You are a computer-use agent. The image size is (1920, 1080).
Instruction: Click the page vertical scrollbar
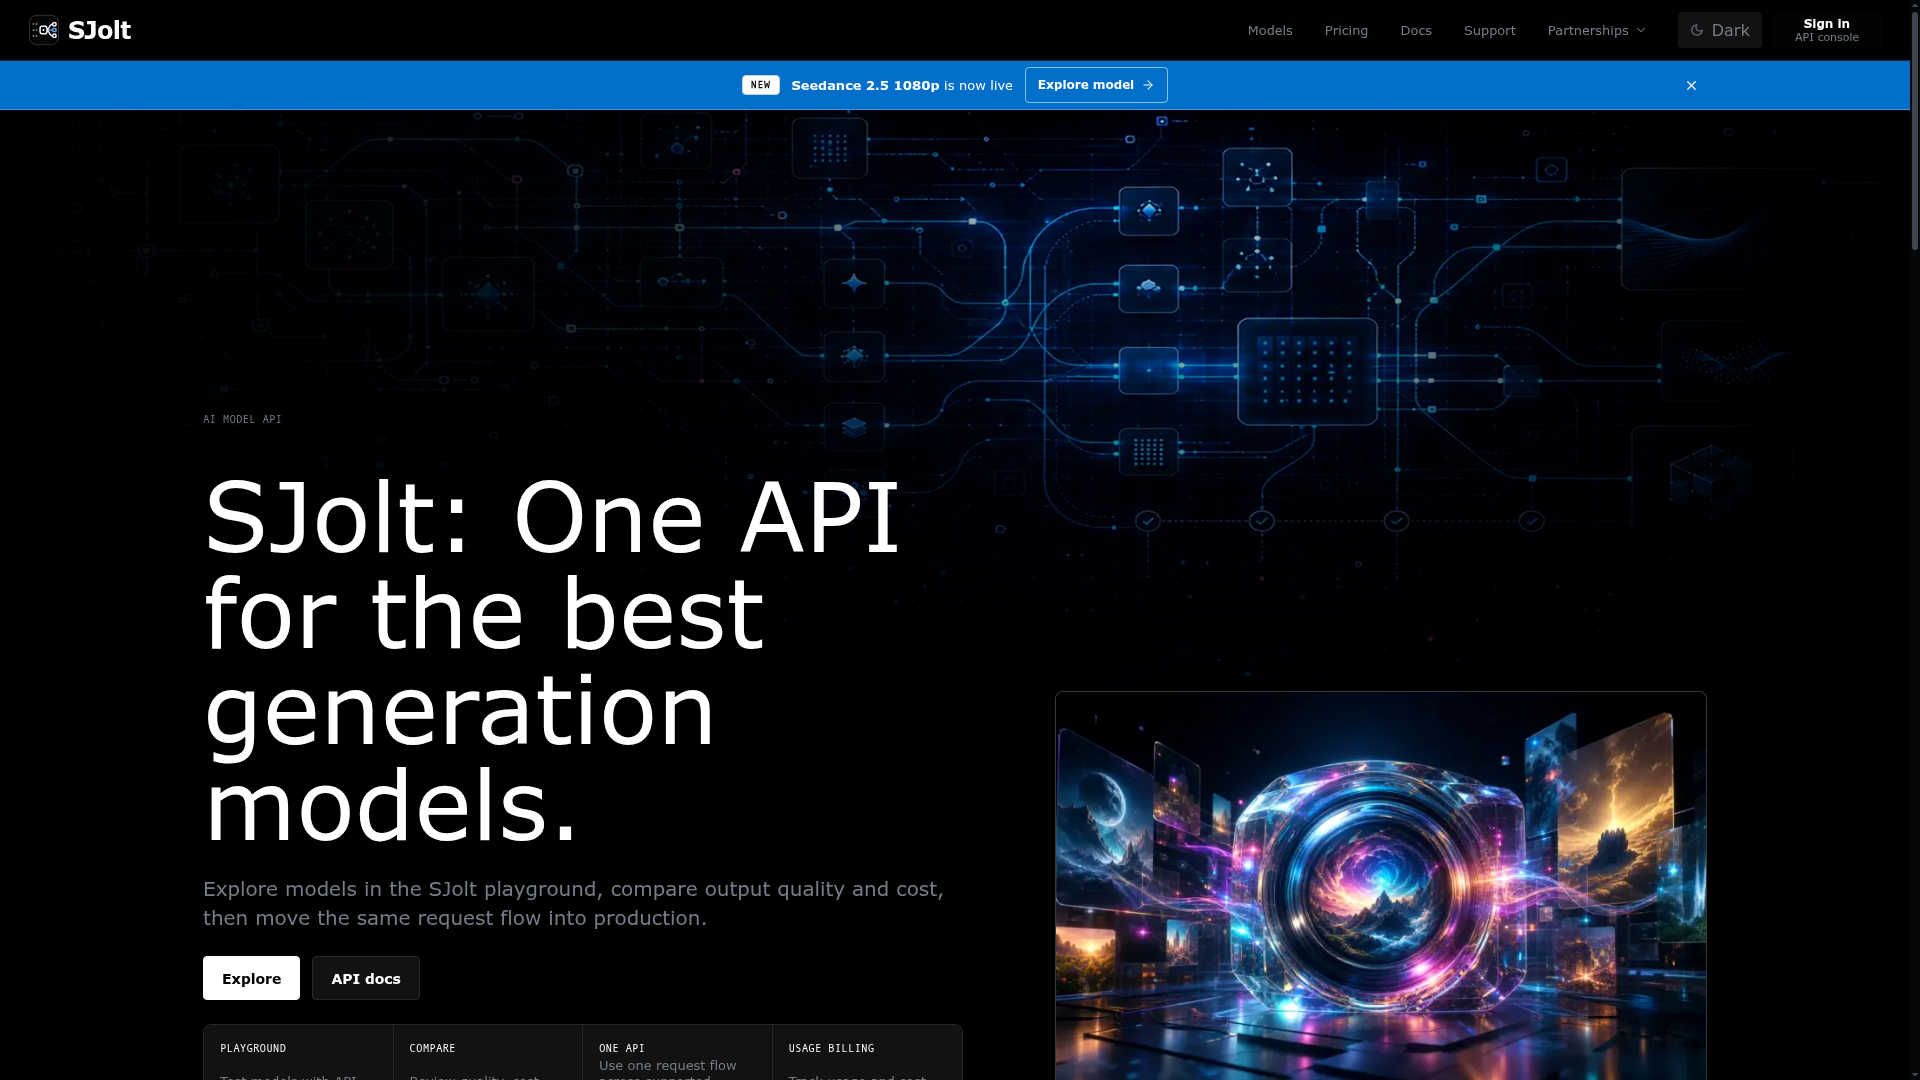1914,540
